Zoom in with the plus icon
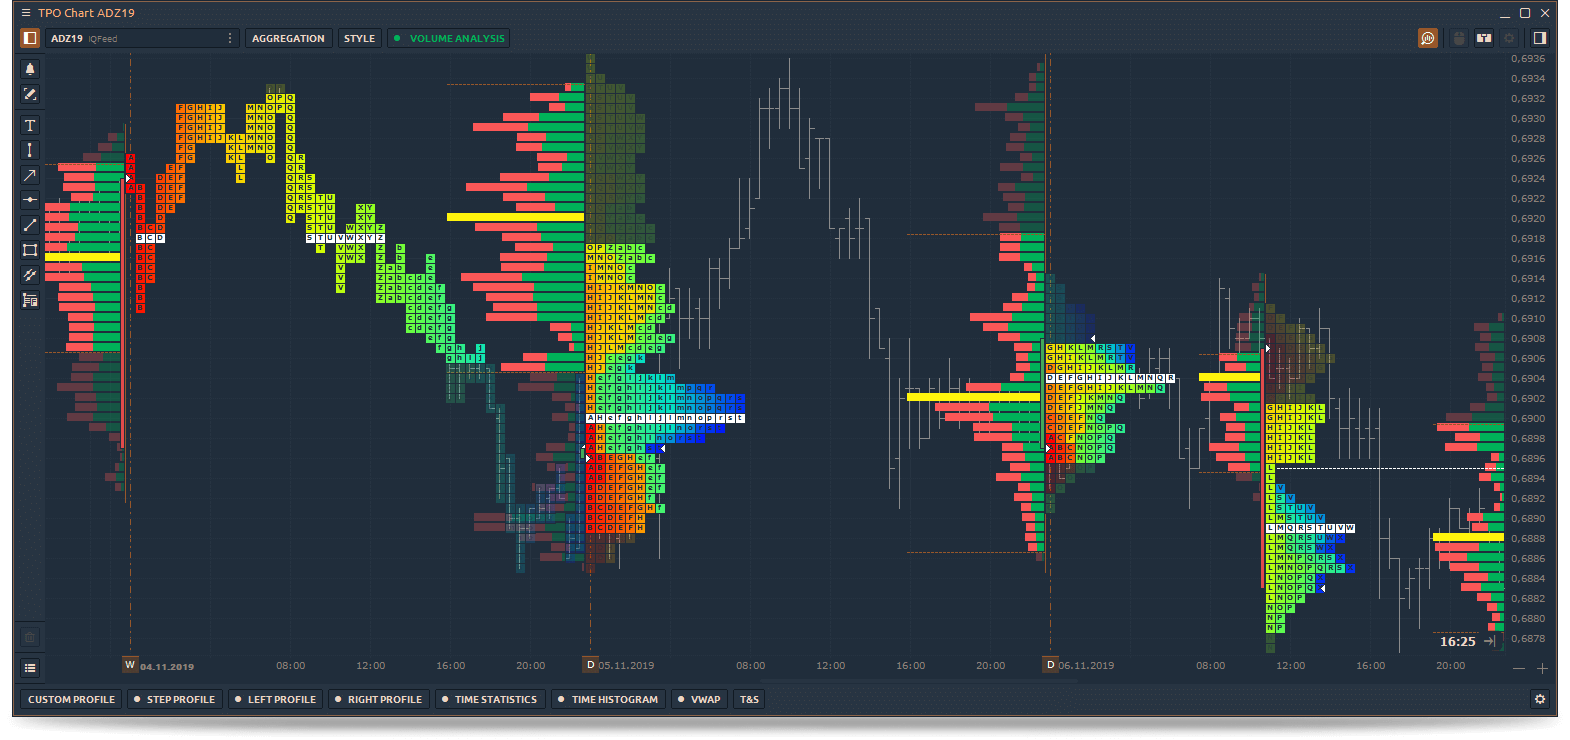1570x740 pixels. tap(1542, 668)
